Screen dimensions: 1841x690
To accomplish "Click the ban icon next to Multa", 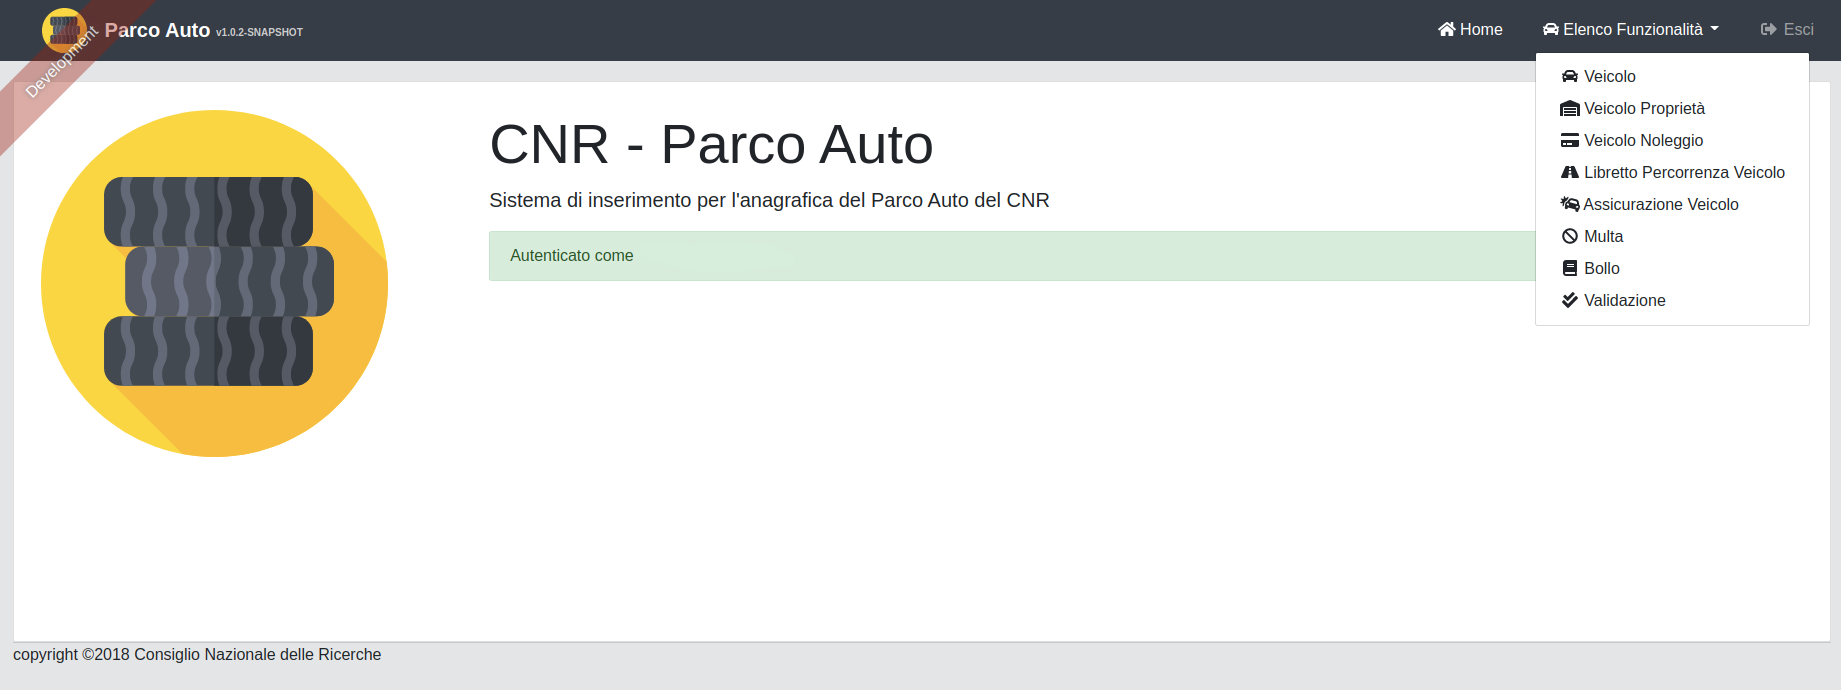I will tap(1570, 236).
